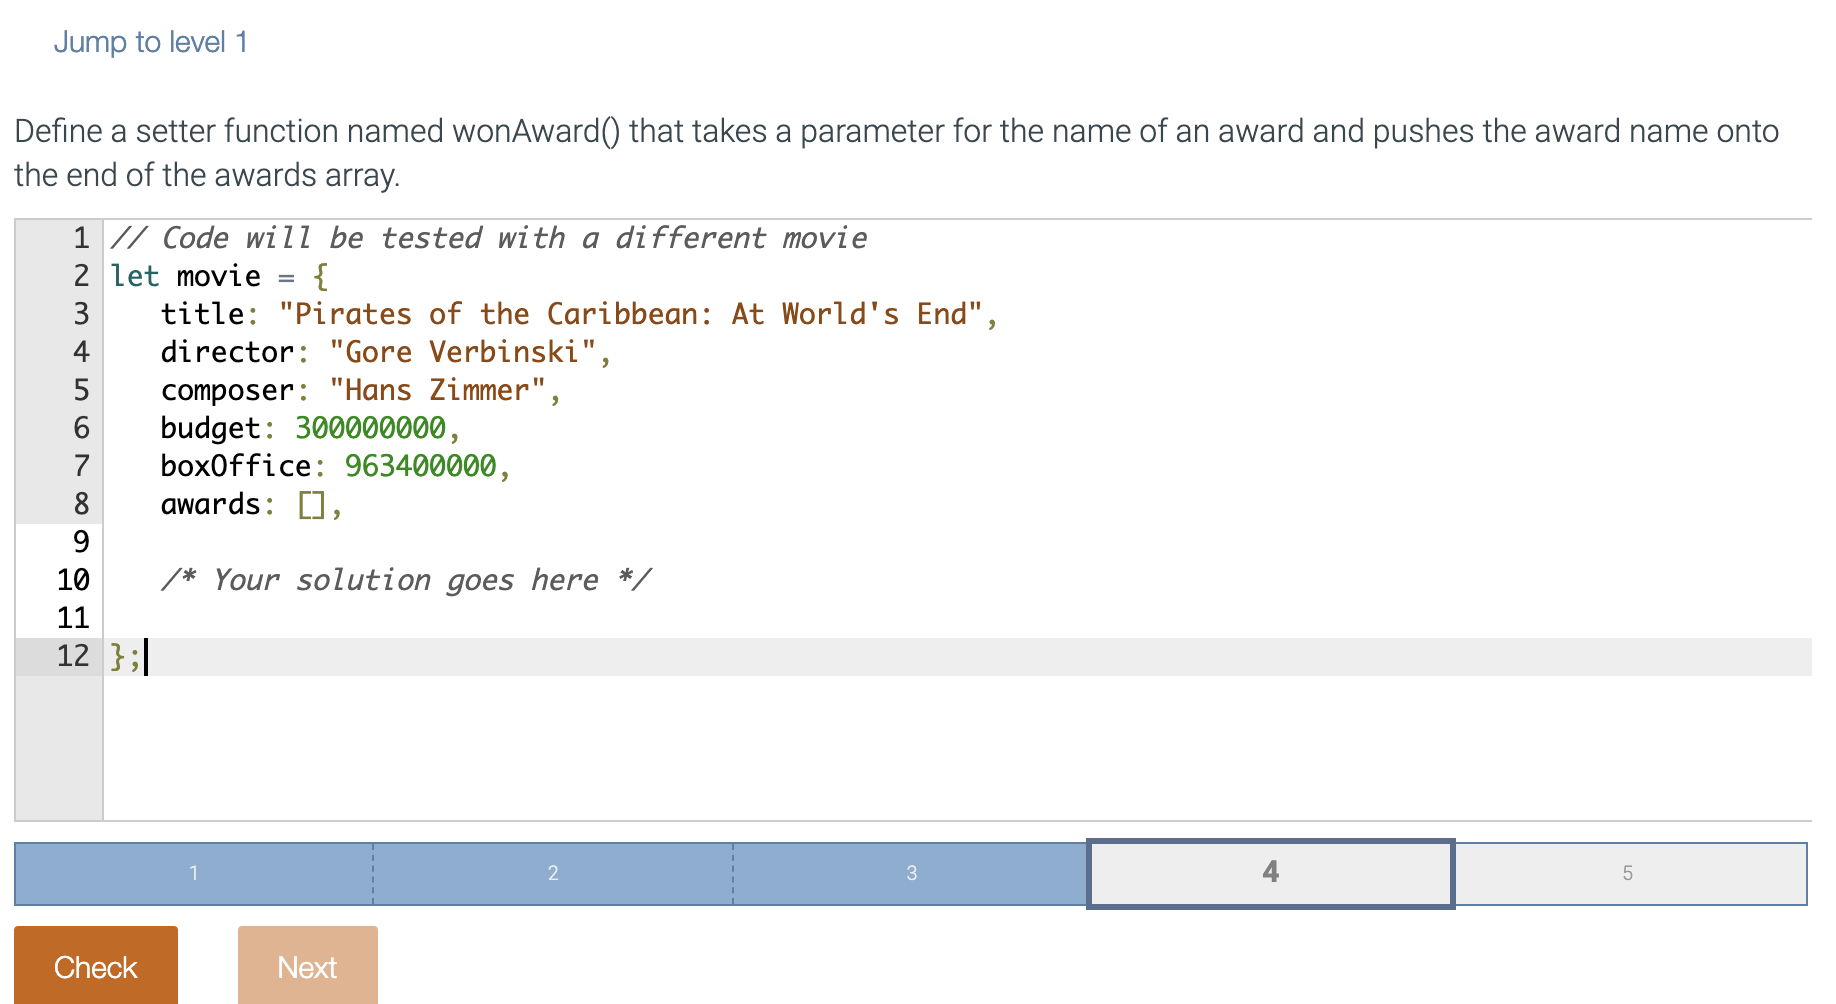Click the Next button

point(307,966)
